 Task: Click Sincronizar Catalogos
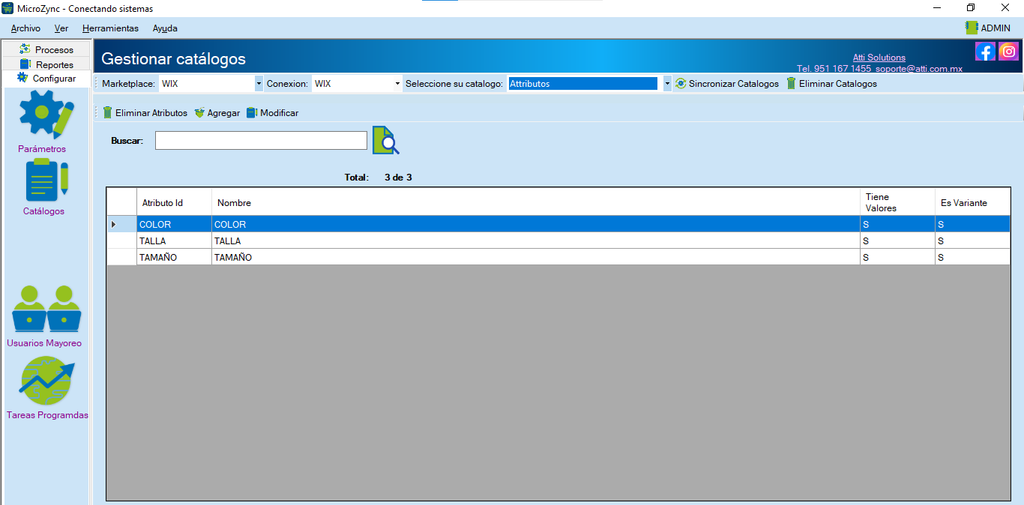point(727,84)
